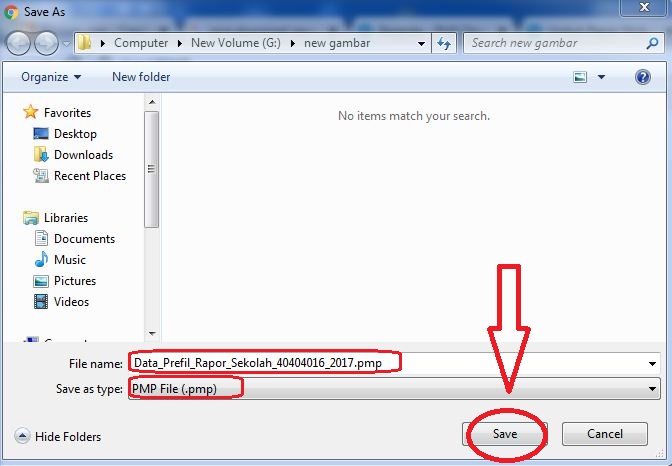This screenshot has width=672, height=466.
Task: Select new gambar in the breadcrumb
Action: pyautogui.click(x=337, y=43)
